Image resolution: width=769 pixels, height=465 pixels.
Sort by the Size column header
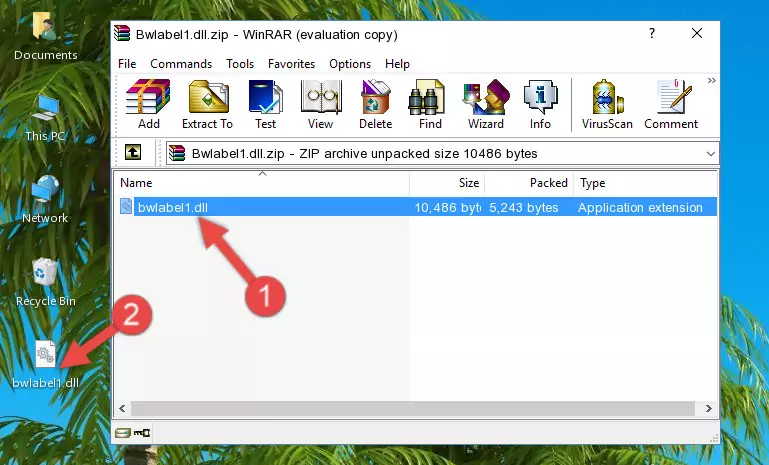pyautogui.click(x=447, y=183)
